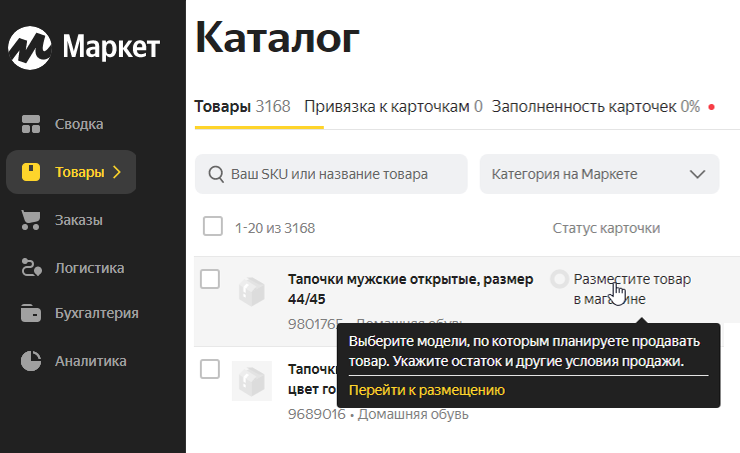Open the Бухгалтерия wallet icon
This screenshot has height=453, width=740.
(31, 314)
